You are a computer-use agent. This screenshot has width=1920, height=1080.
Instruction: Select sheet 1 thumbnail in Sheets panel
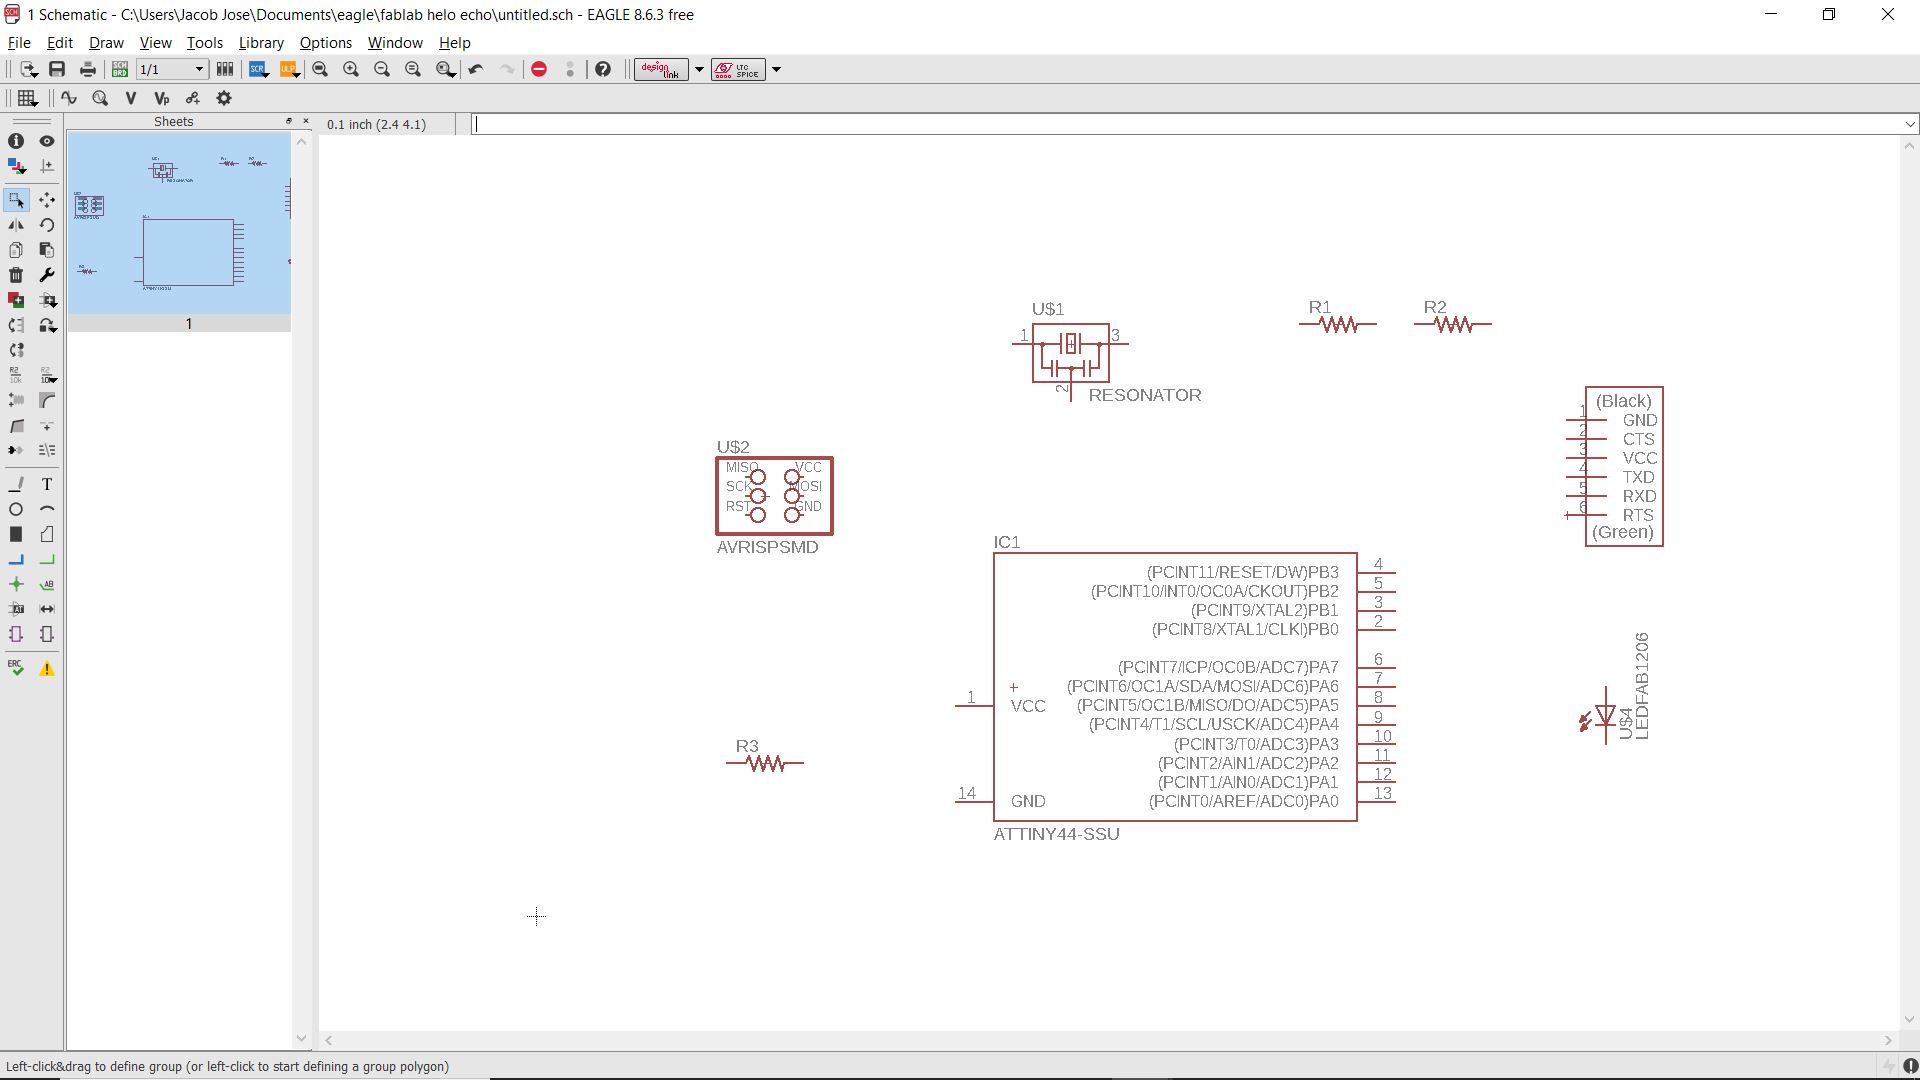click(x=180, y=224)
